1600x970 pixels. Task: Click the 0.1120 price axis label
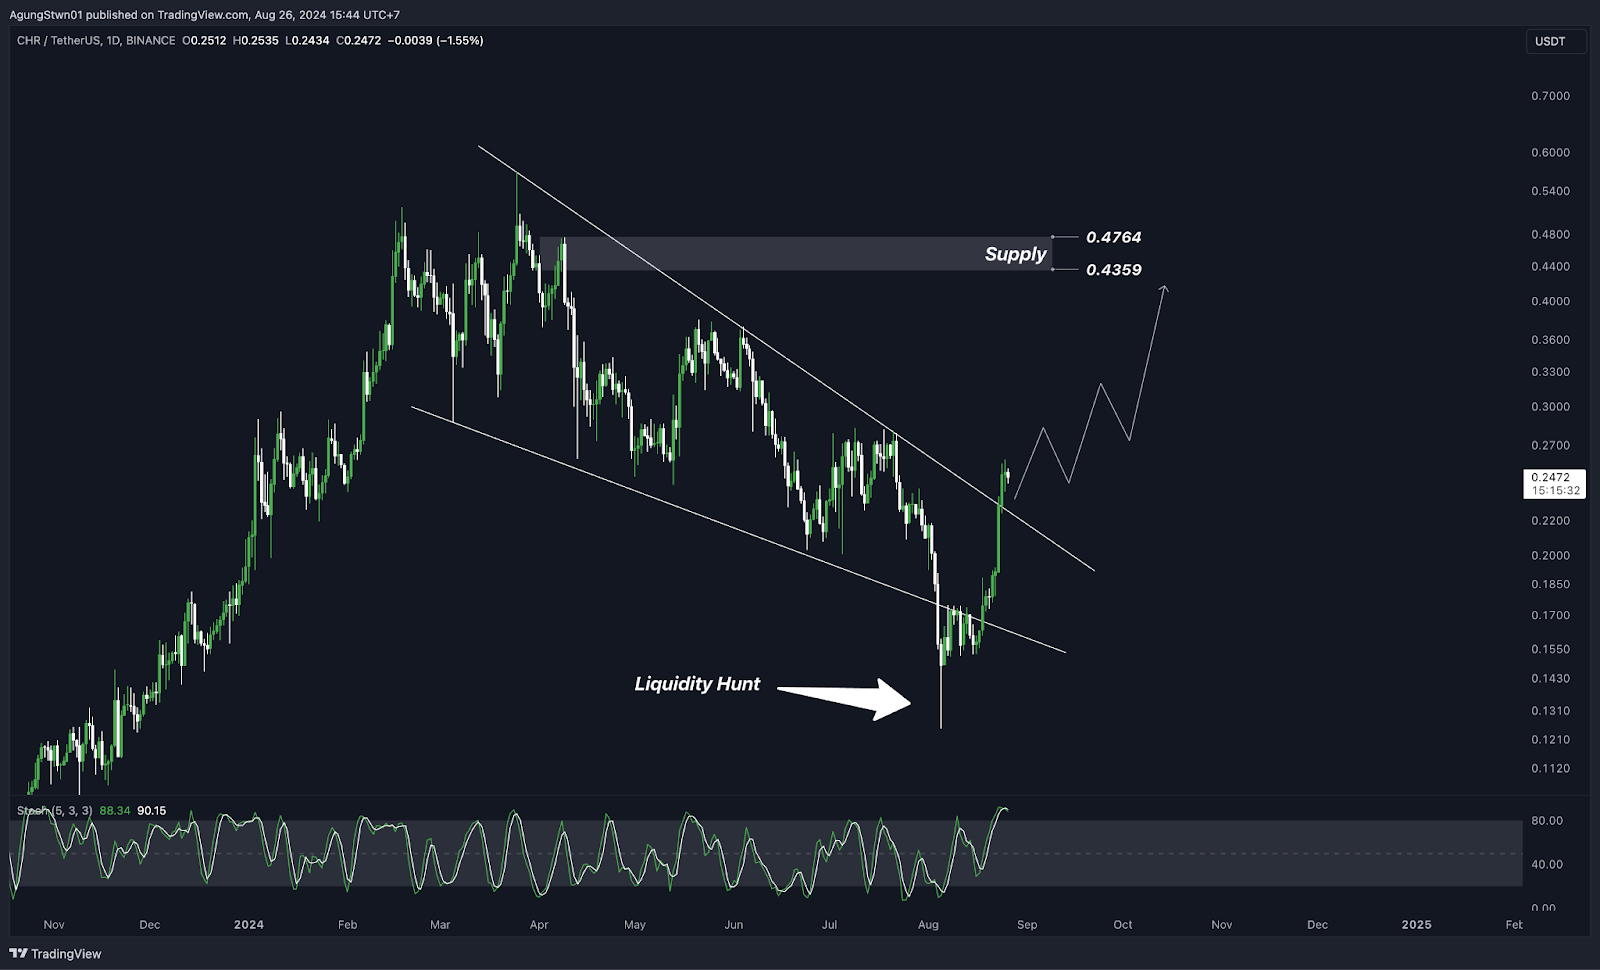point(1550,769)
